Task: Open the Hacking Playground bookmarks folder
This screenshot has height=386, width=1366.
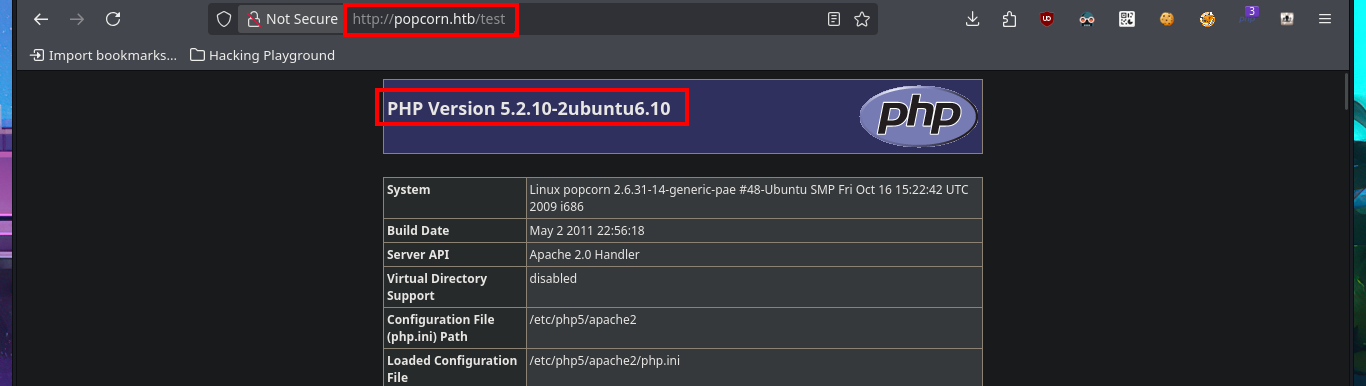Action: 262,55
